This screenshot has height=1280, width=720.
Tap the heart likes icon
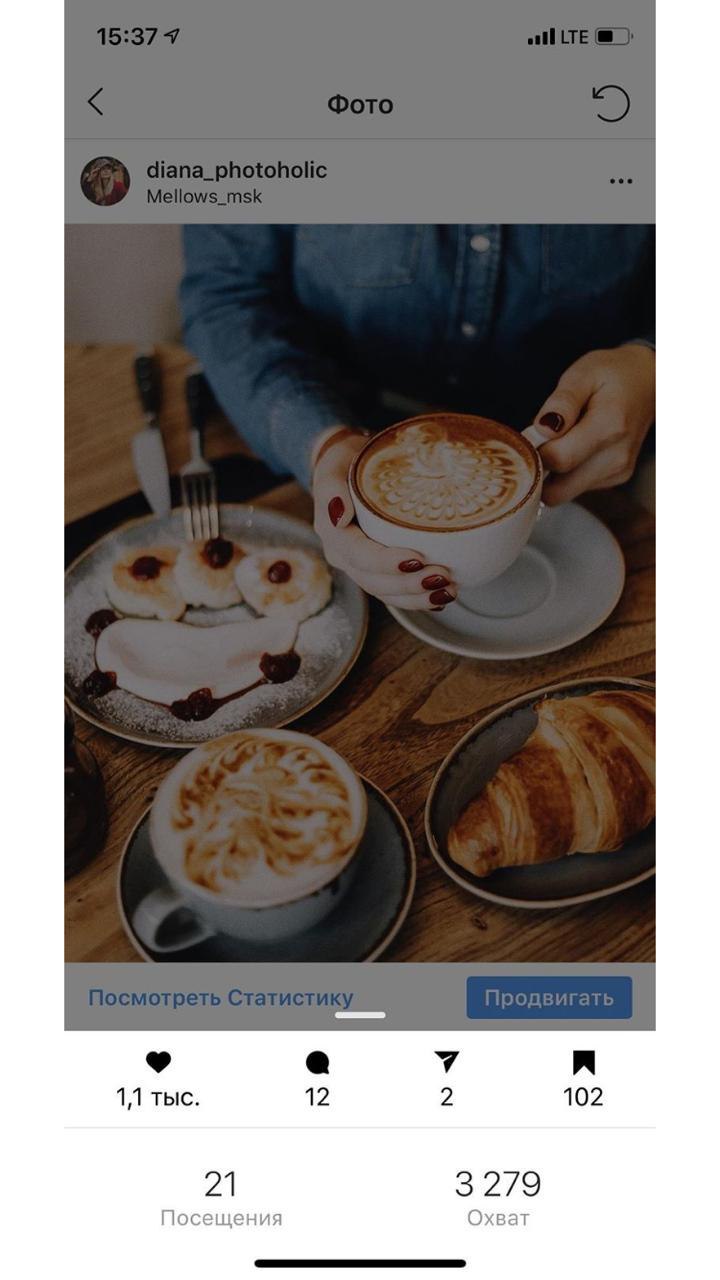point(158,1062)
